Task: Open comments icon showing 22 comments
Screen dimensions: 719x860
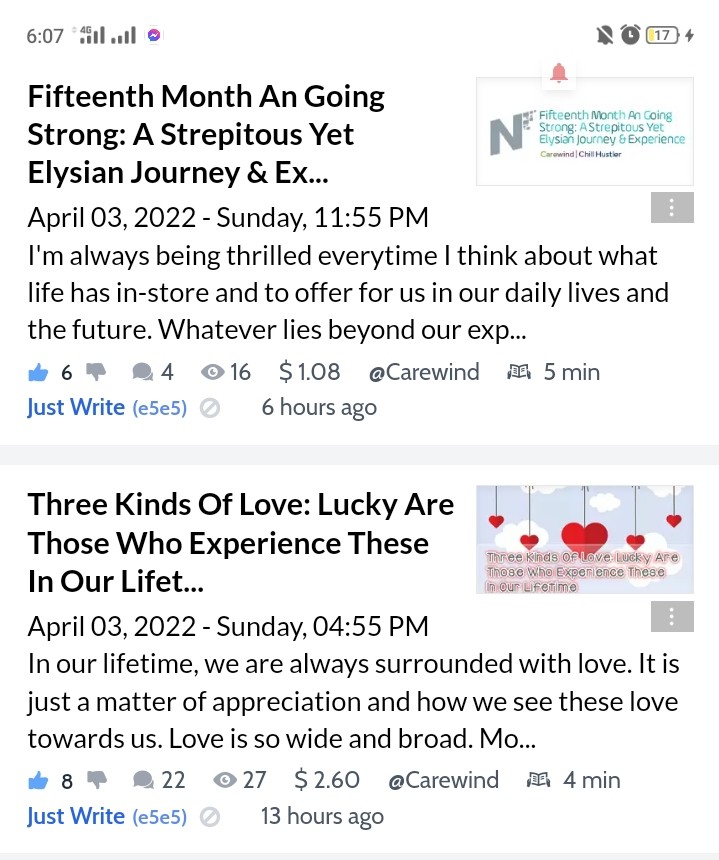Action: pyautogui.click(x=143, y=780)
